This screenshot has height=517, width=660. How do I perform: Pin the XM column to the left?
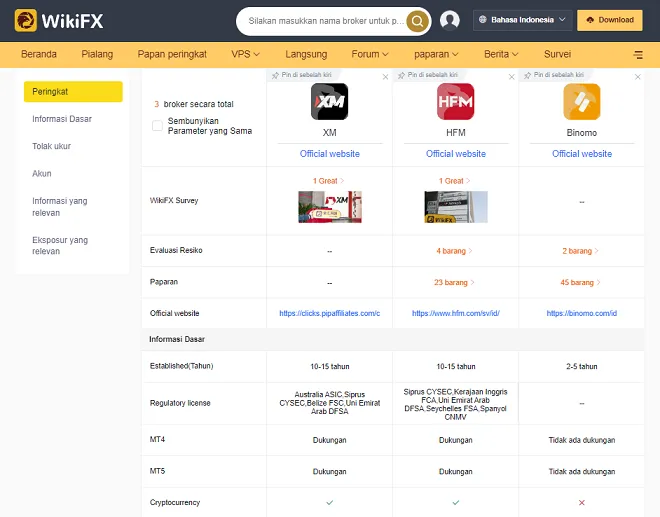click(301, 75)
